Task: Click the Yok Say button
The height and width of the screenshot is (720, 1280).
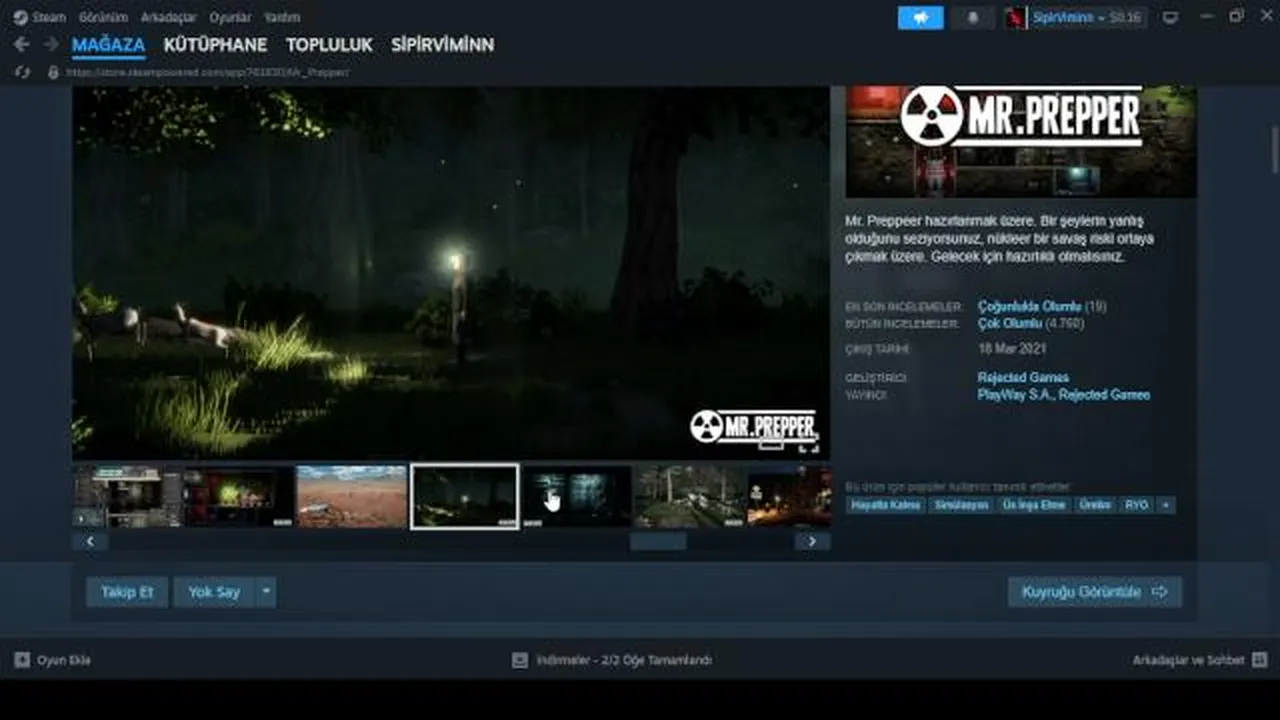Action: pos(214,592)
